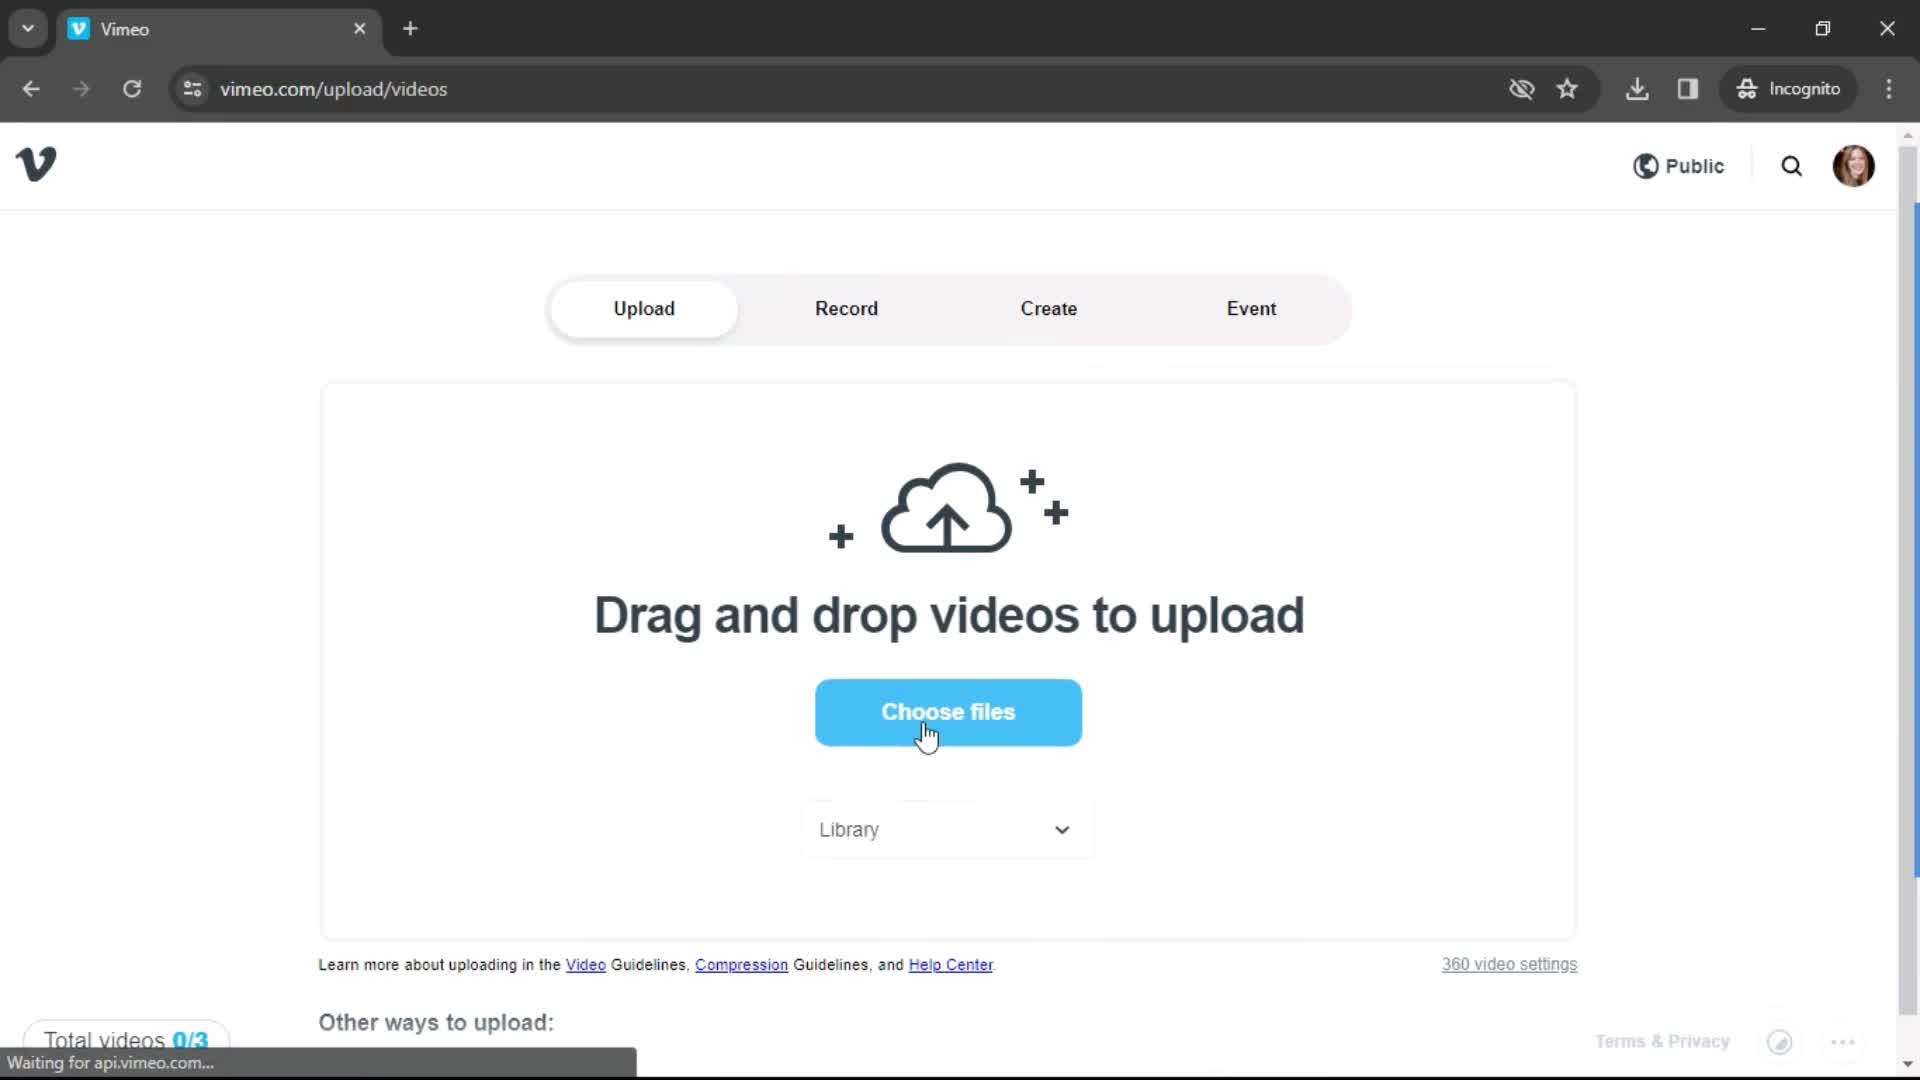1920x1080 pixels.
Task: Open search with the magnifier icon
Action: click(1791, 166)
